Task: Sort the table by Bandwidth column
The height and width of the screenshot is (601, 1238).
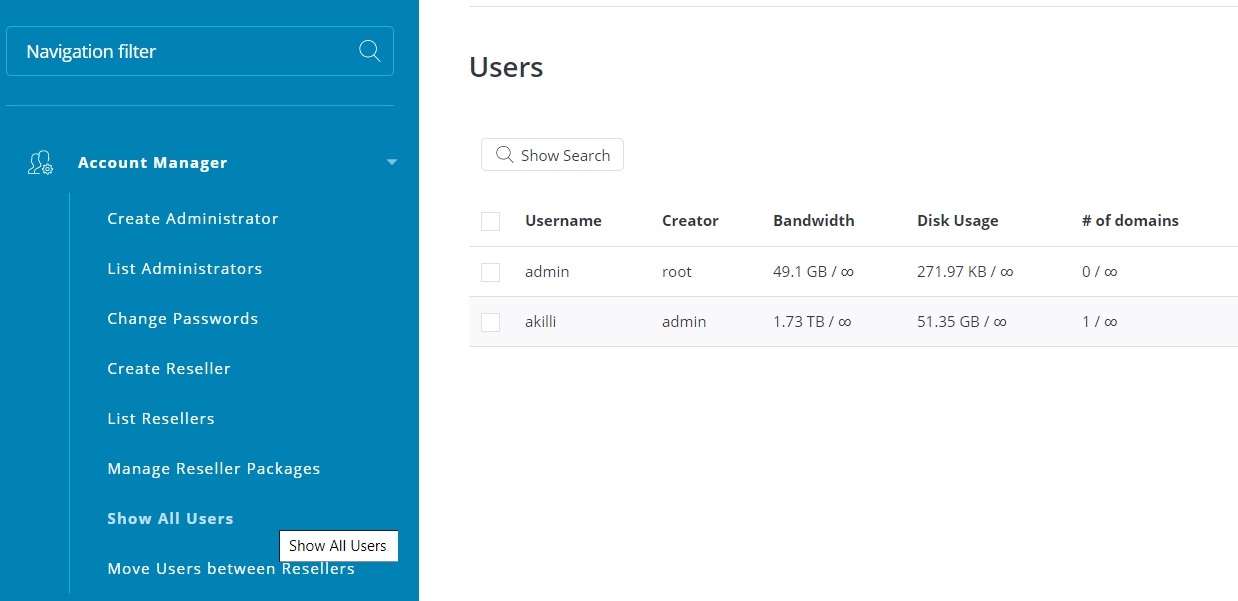Action: [813, 221]
